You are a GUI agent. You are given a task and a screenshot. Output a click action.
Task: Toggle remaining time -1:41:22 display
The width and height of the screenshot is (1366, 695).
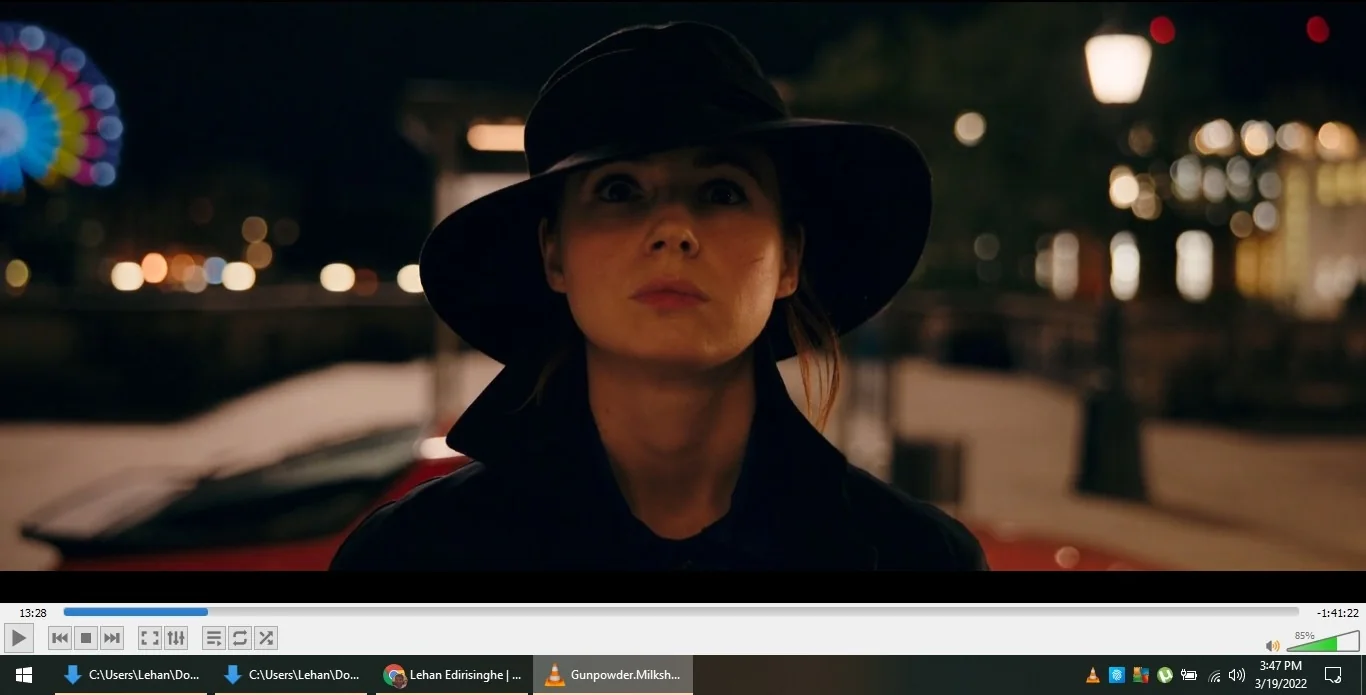pos(1337,613)
